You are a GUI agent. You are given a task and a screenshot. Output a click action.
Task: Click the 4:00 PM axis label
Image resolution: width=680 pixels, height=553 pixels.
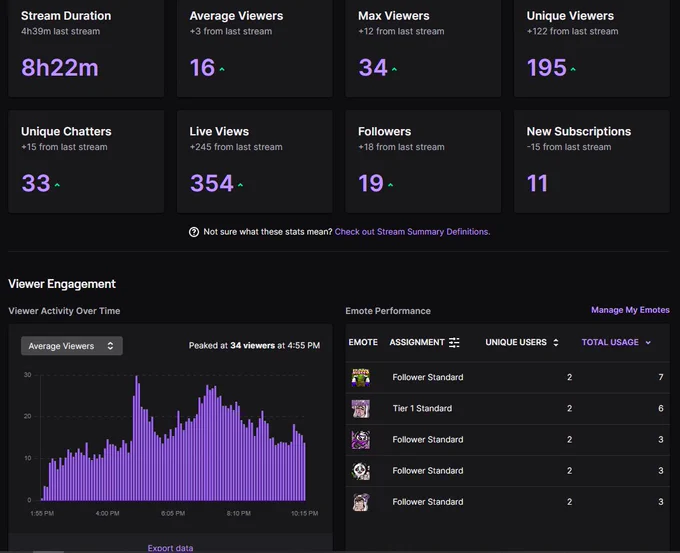(x=108, y=514)
